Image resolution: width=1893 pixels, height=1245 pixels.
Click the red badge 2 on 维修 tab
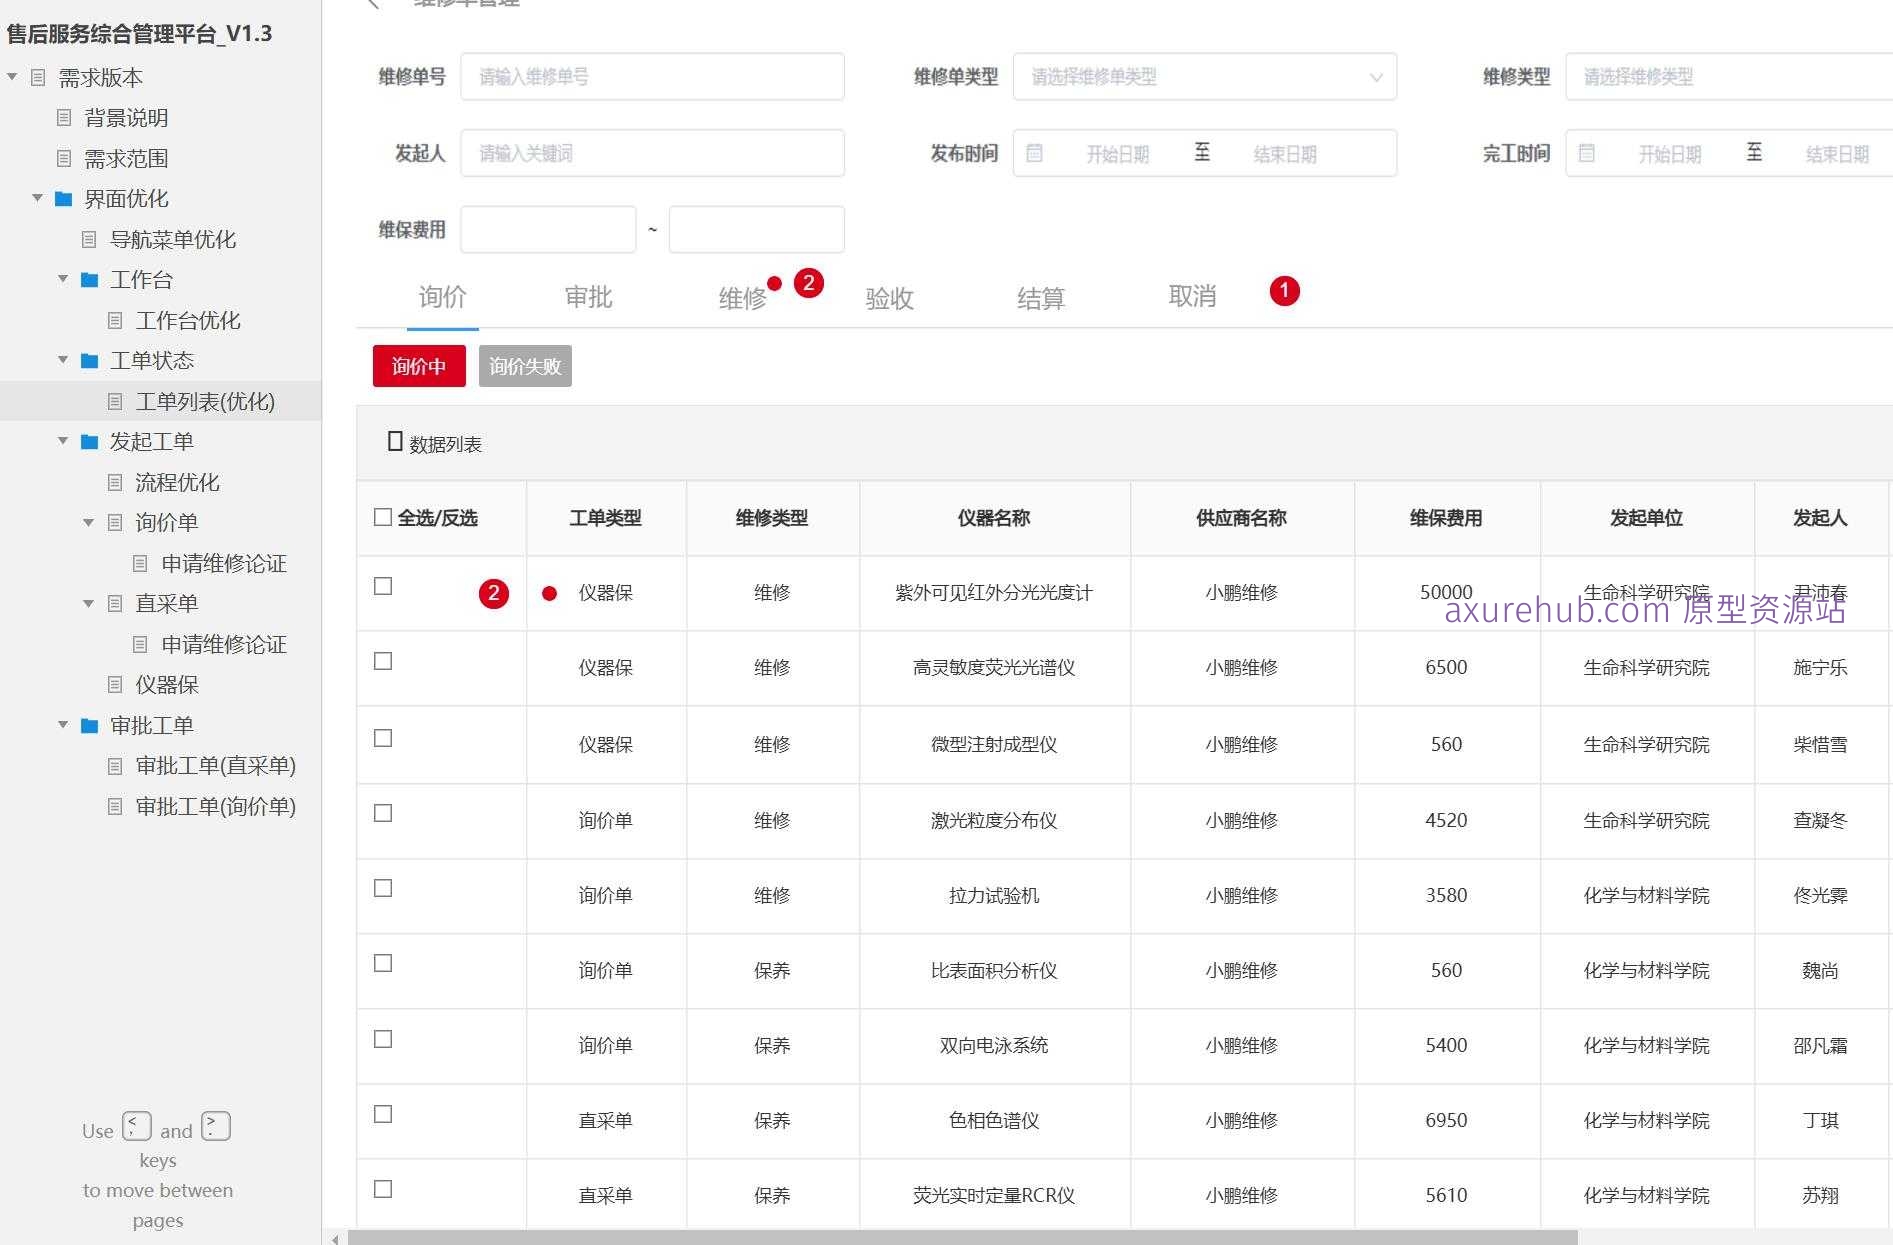point(808,284)
